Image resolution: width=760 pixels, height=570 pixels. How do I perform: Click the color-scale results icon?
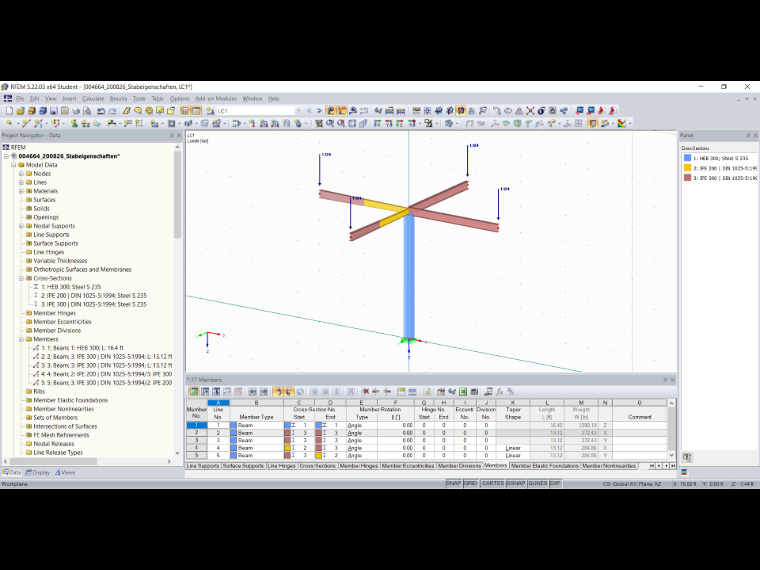(622, 124)
